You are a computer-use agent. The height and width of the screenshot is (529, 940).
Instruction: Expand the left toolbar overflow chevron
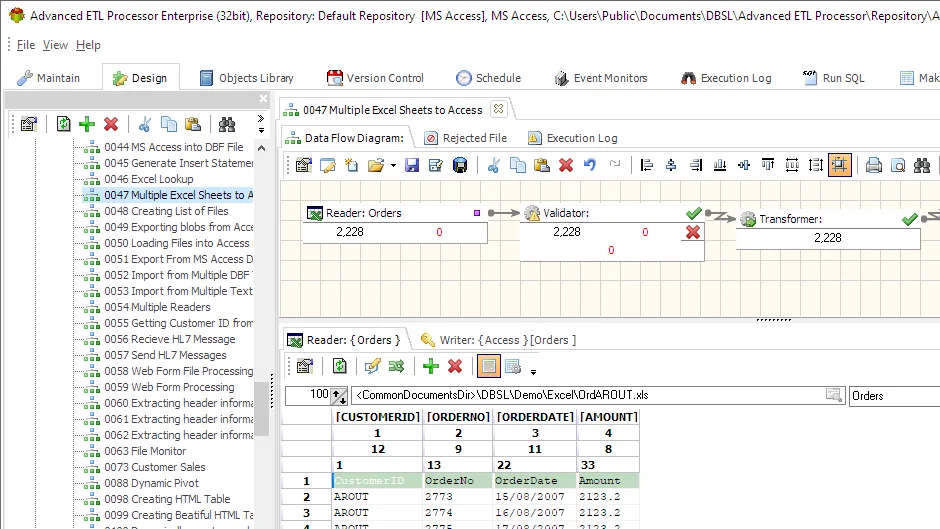261,119
